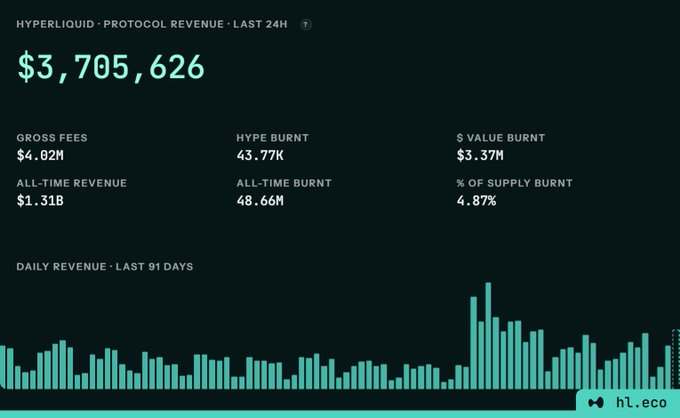Click the Daily Revenue Last 91 Days heading
This screenshot has width=680, height=418.
105,267
